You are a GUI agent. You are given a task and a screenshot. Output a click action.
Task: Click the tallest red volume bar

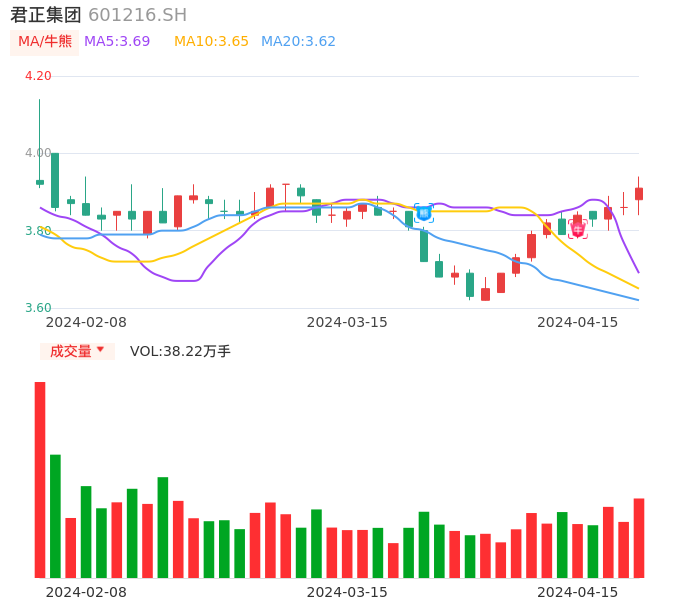tap(40, 479)
